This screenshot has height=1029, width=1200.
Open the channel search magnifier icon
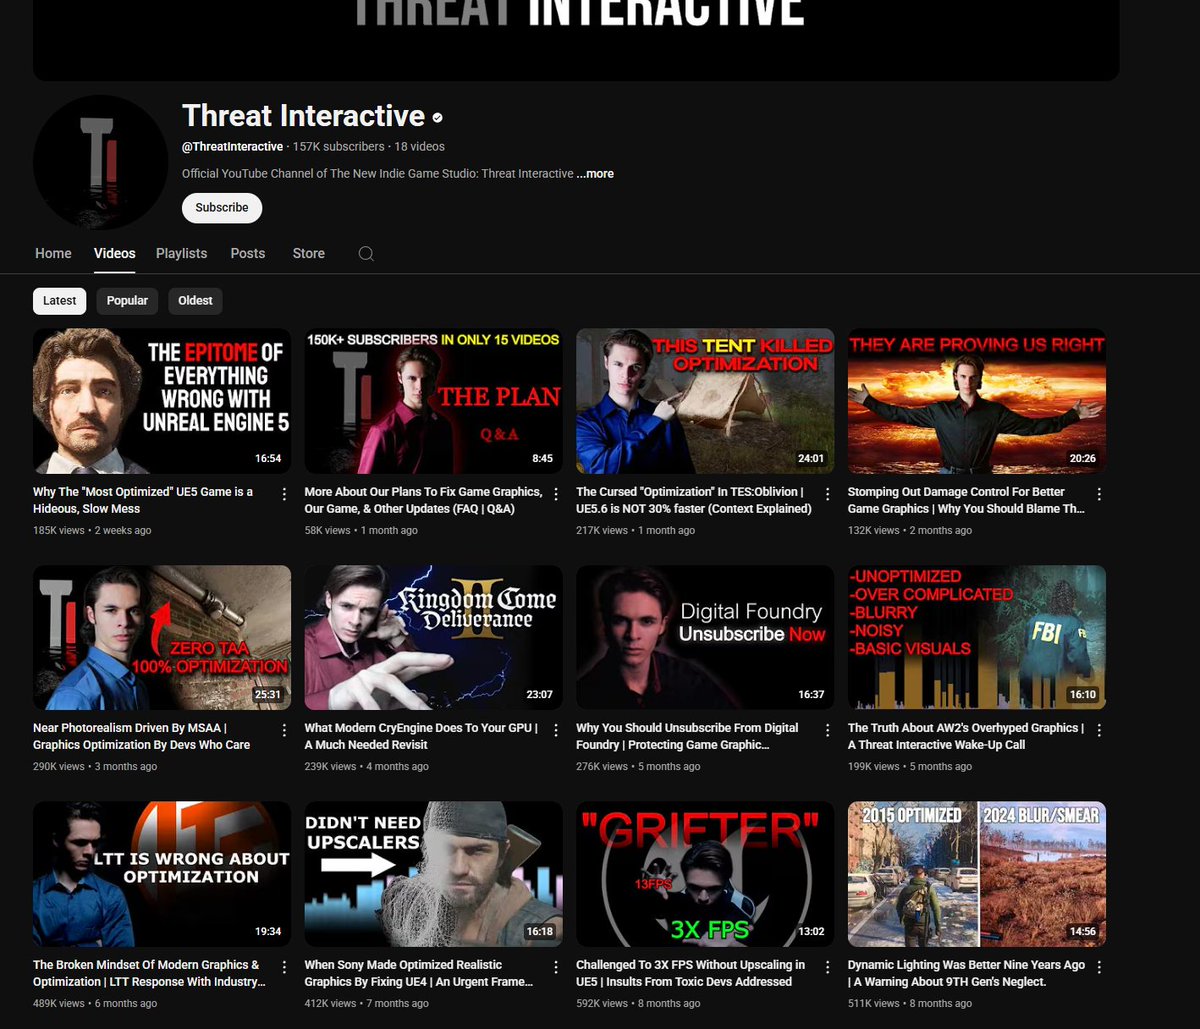click(x=366, y=254)
